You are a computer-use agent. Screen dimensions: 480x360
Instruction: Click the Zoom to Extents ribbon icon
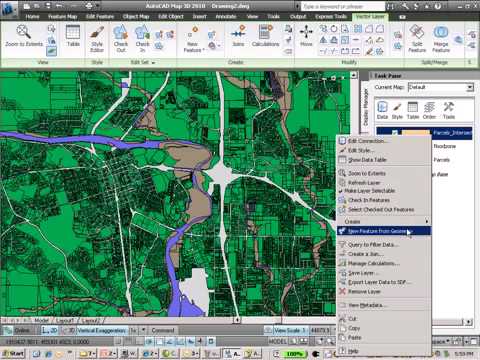[24, 32]
